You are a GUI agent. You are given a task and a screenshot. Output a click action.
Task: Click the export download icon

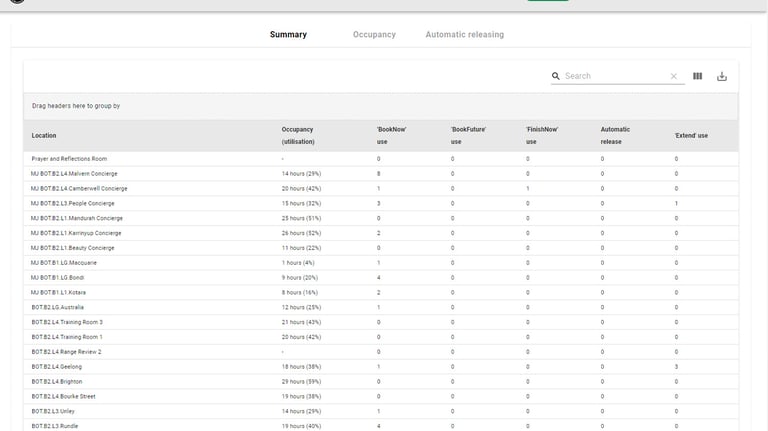(x=722, y=76)
